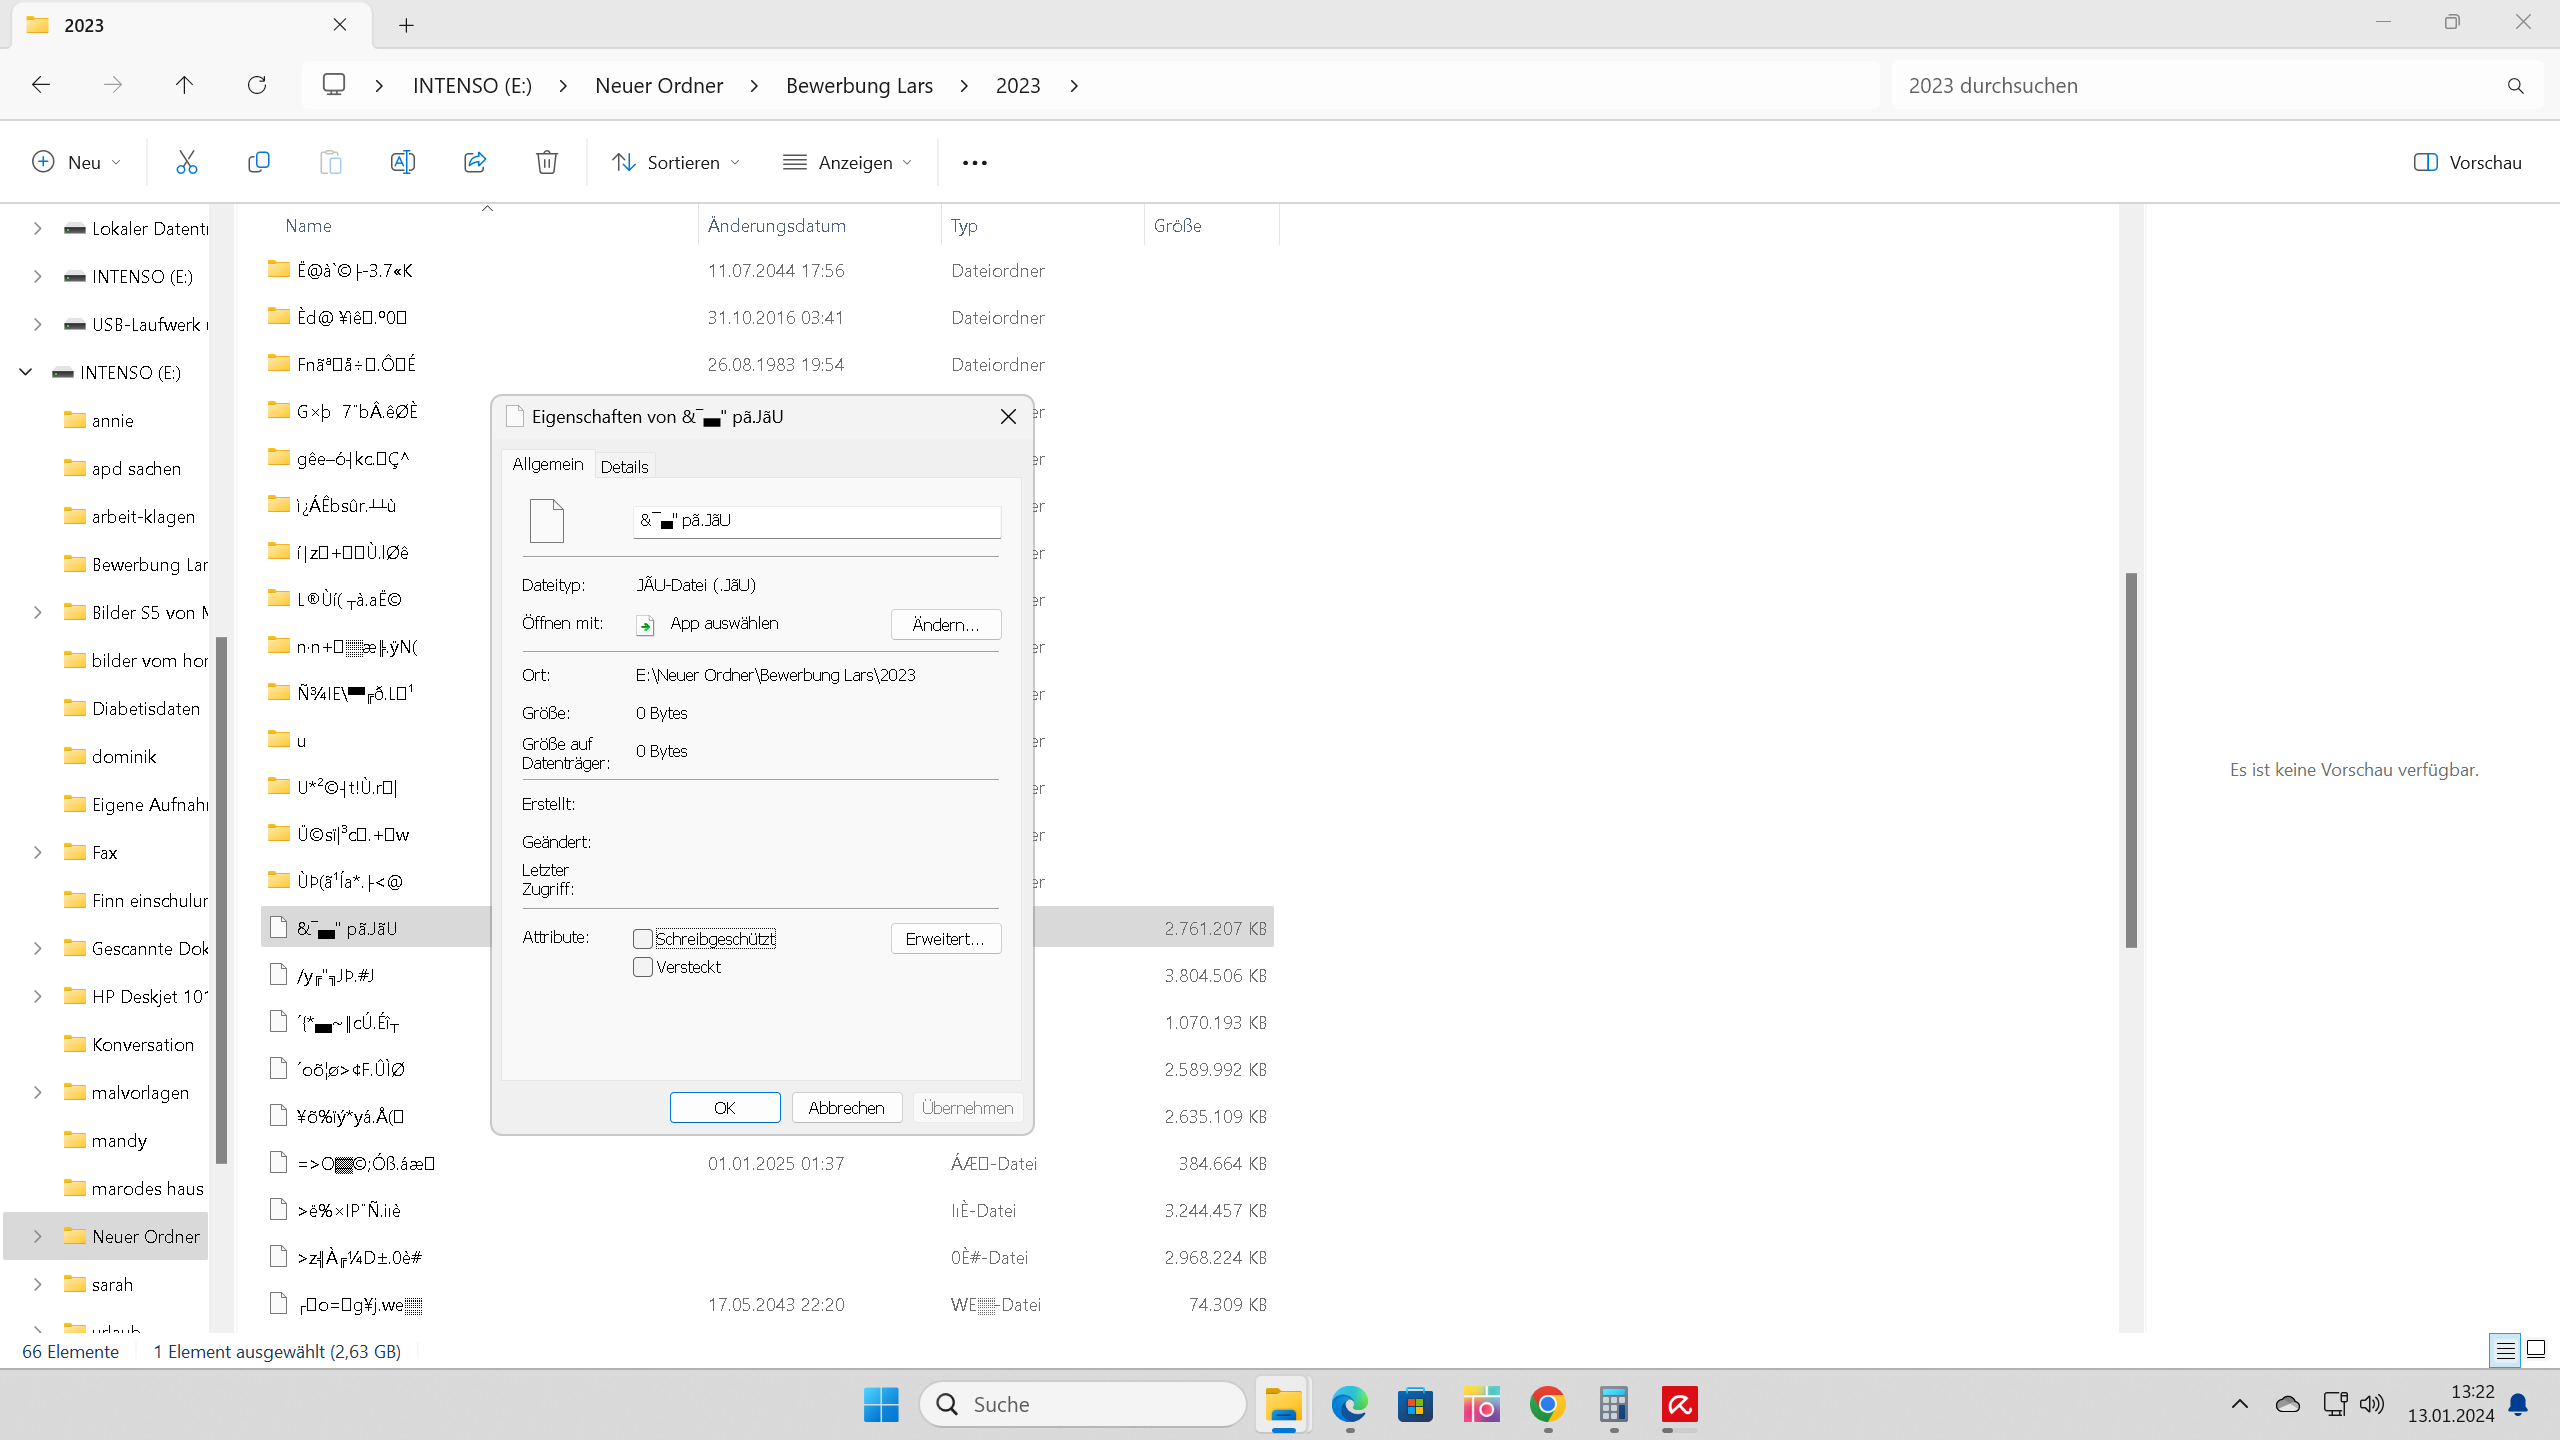Toggle the Vorschau preview pane

point(2468,162)
